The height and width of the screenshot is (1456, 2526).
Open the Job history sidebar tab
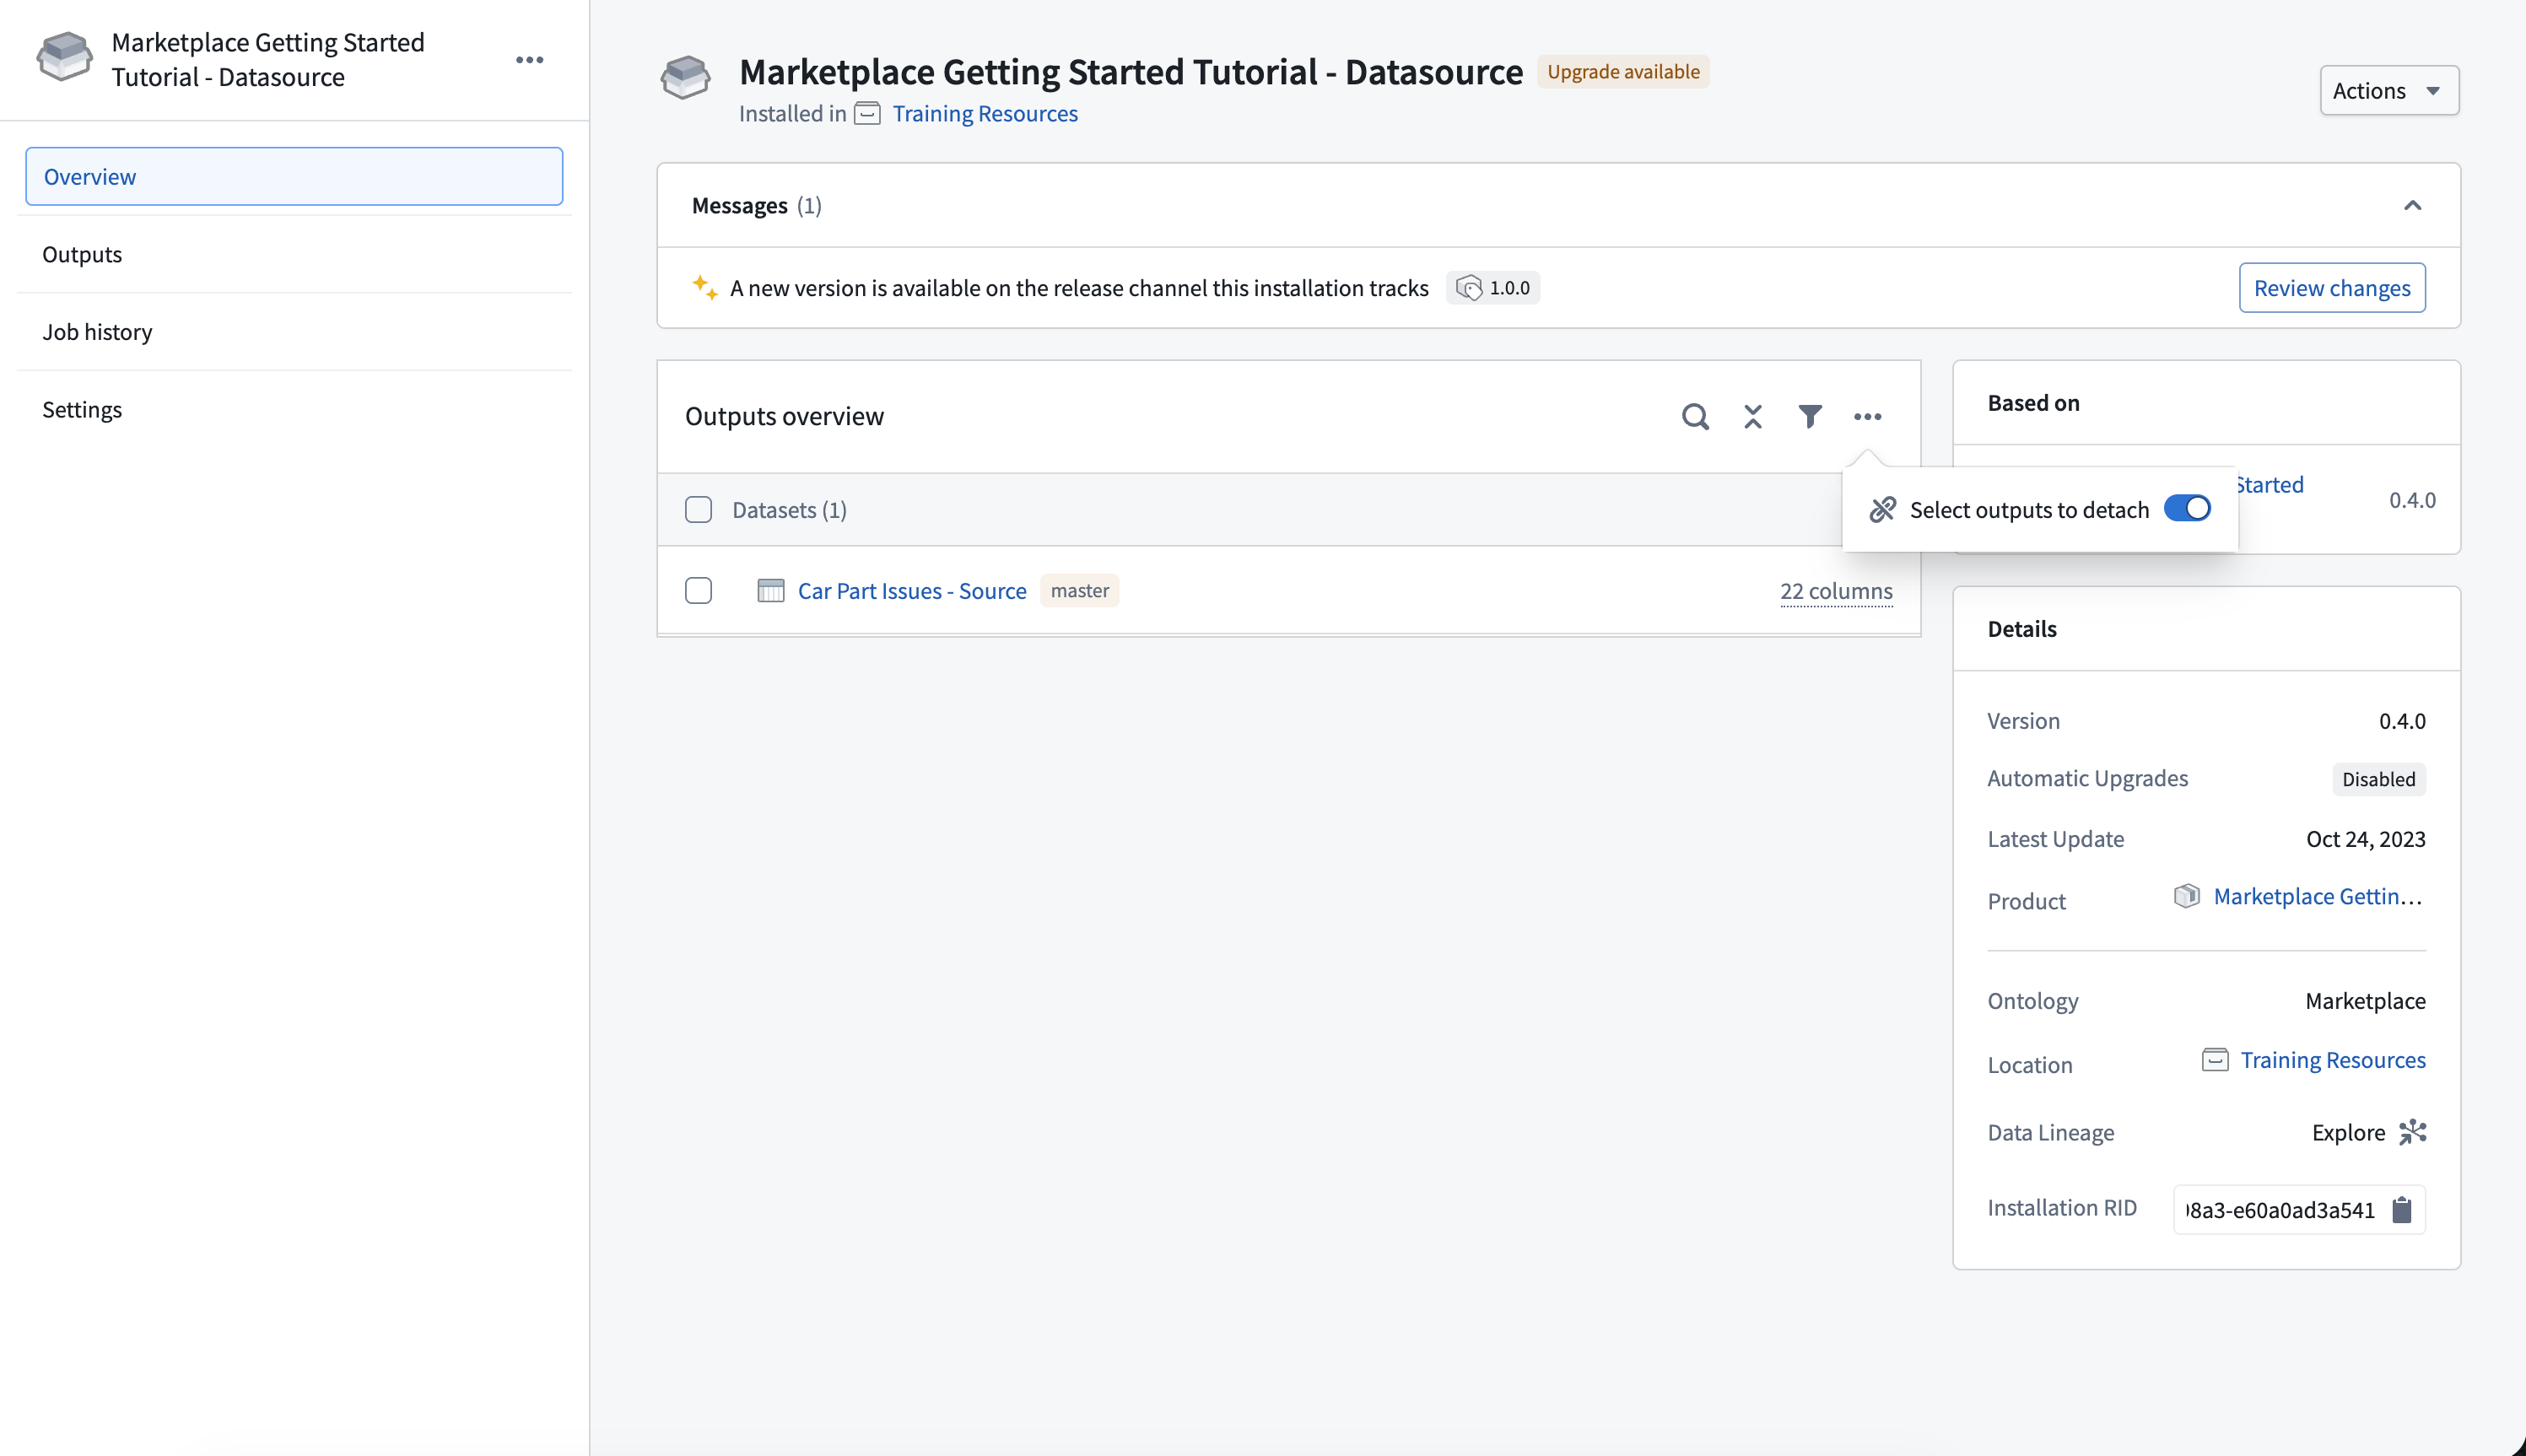click(x=294, y=332)
